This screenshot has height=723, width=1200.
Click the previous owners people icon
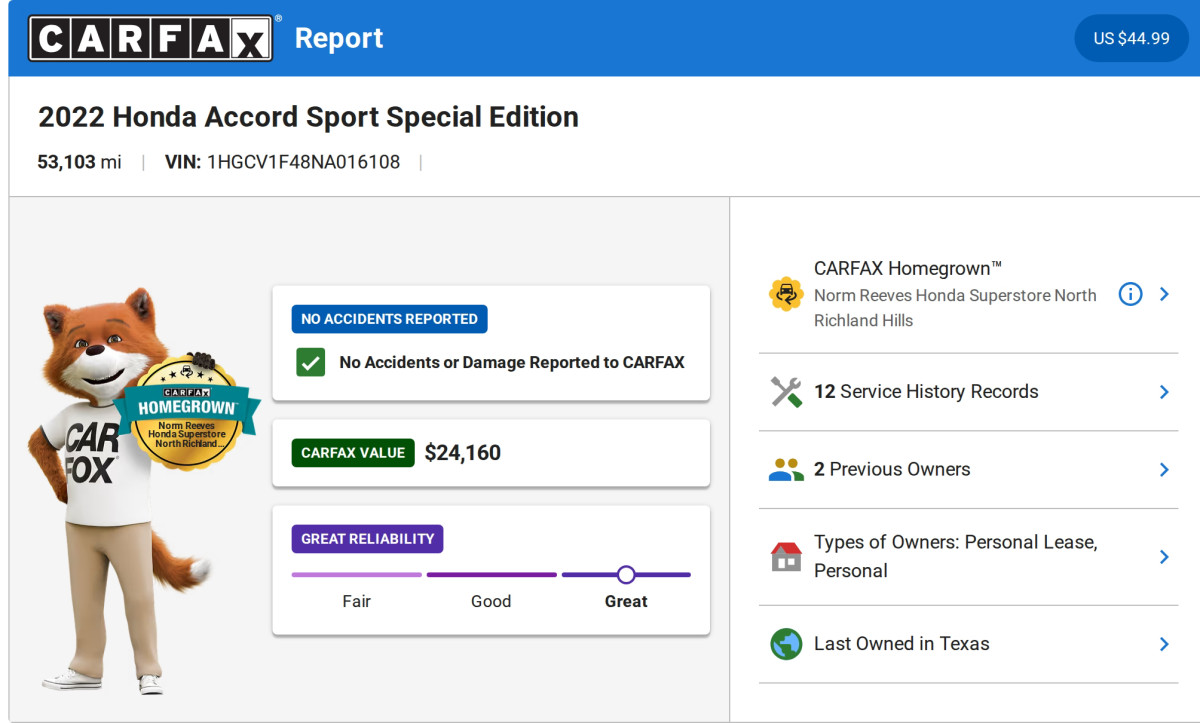click(786, 470)
